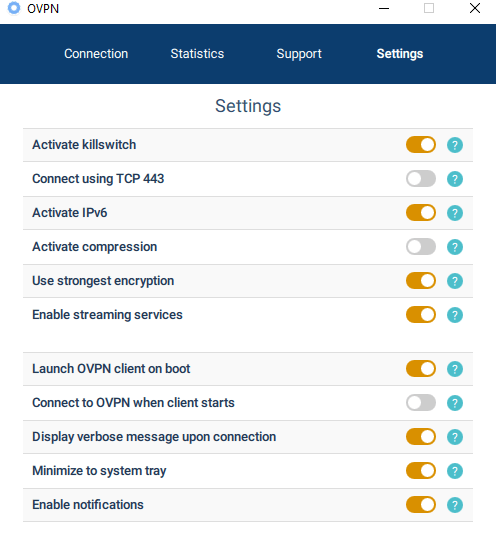Open help for Connect using TCP 443
The width and height of the screenshot is (496, 540).
point(455,179)
